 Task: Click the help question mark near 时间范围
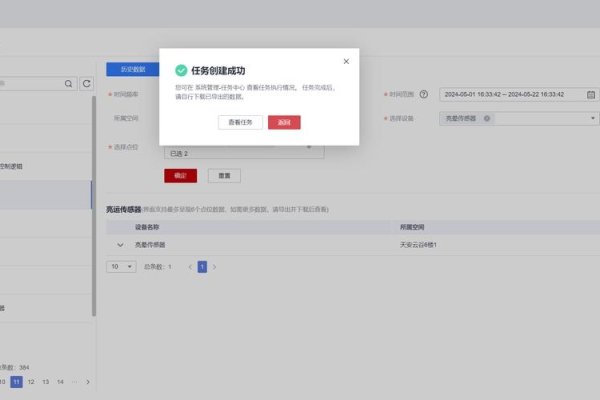click(x=424, y=94)
